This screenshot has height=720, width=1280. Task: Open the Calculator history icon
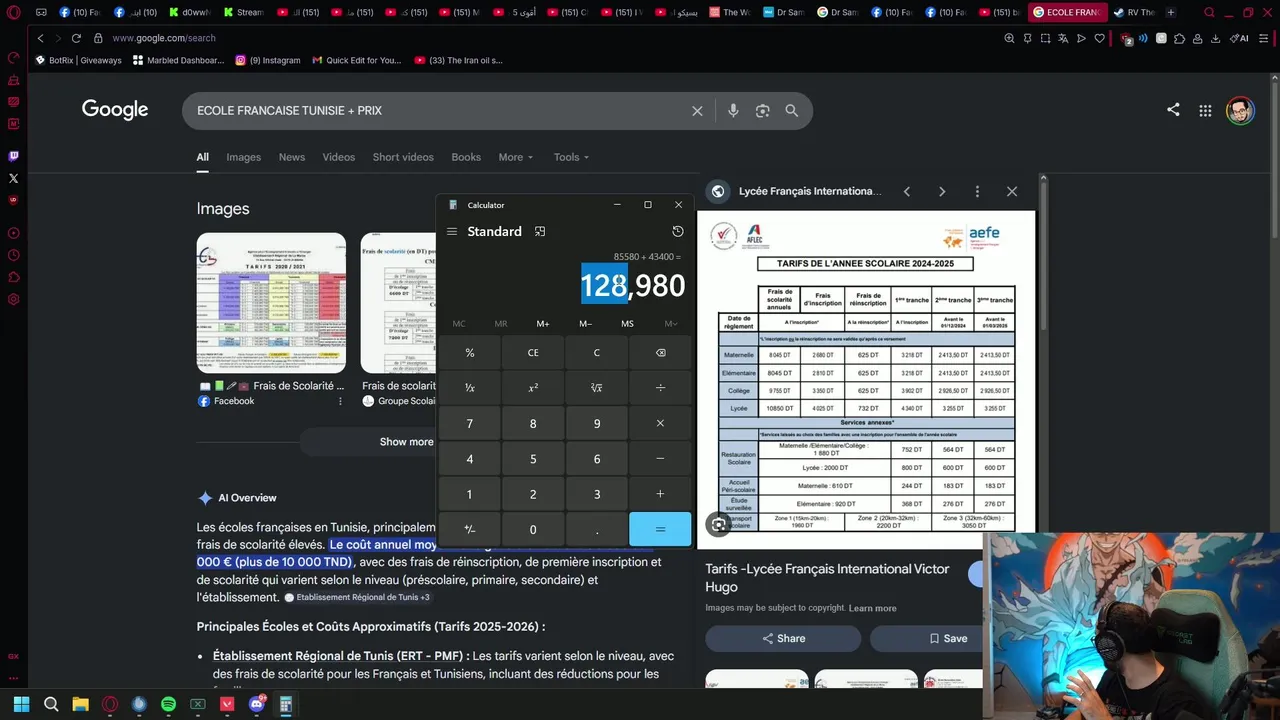point(677,231)
